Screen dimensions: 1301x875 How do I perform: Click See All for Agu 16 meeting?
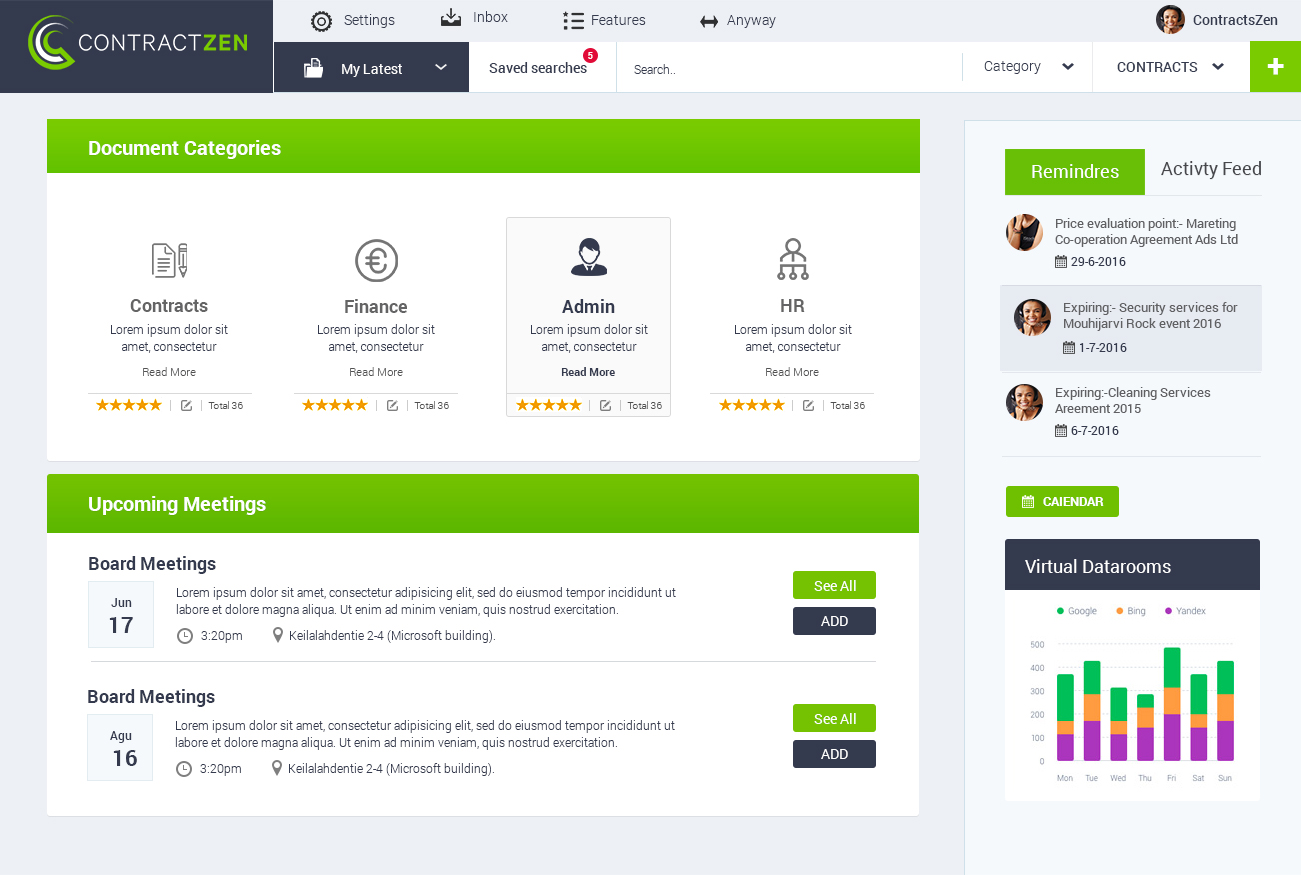click(834, 718)
